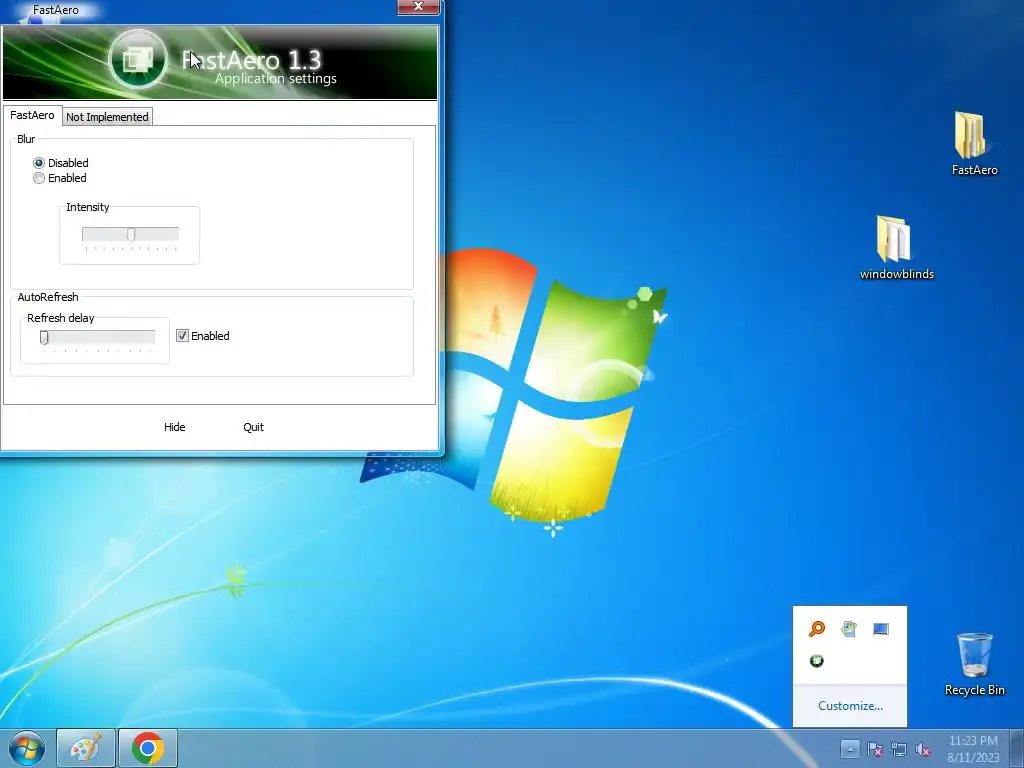Open the Action Center flag icon

(x=875, y=749)
